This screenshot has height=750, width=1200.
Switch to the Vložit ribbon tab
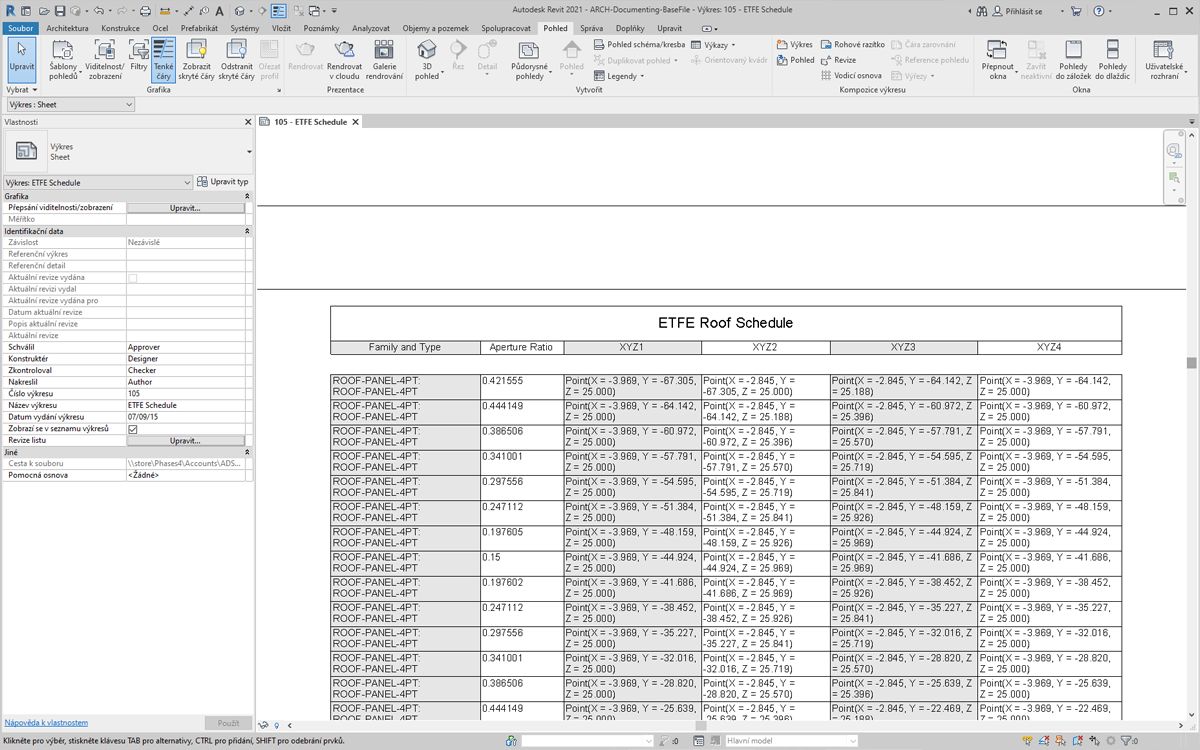click(281, 28)
